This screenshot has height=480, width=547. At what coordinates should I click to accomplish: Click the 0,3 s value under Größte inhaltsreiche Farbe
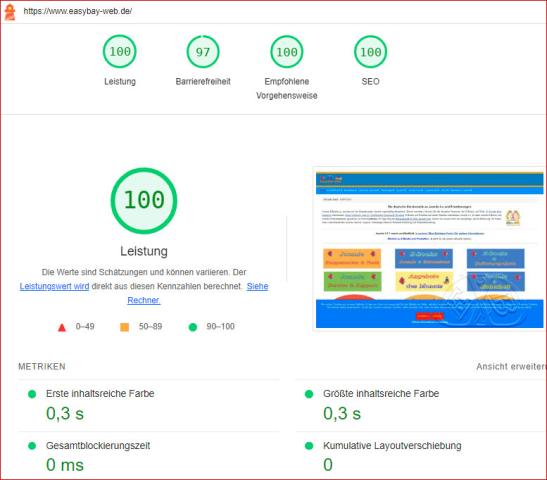(x=342, y=413)
